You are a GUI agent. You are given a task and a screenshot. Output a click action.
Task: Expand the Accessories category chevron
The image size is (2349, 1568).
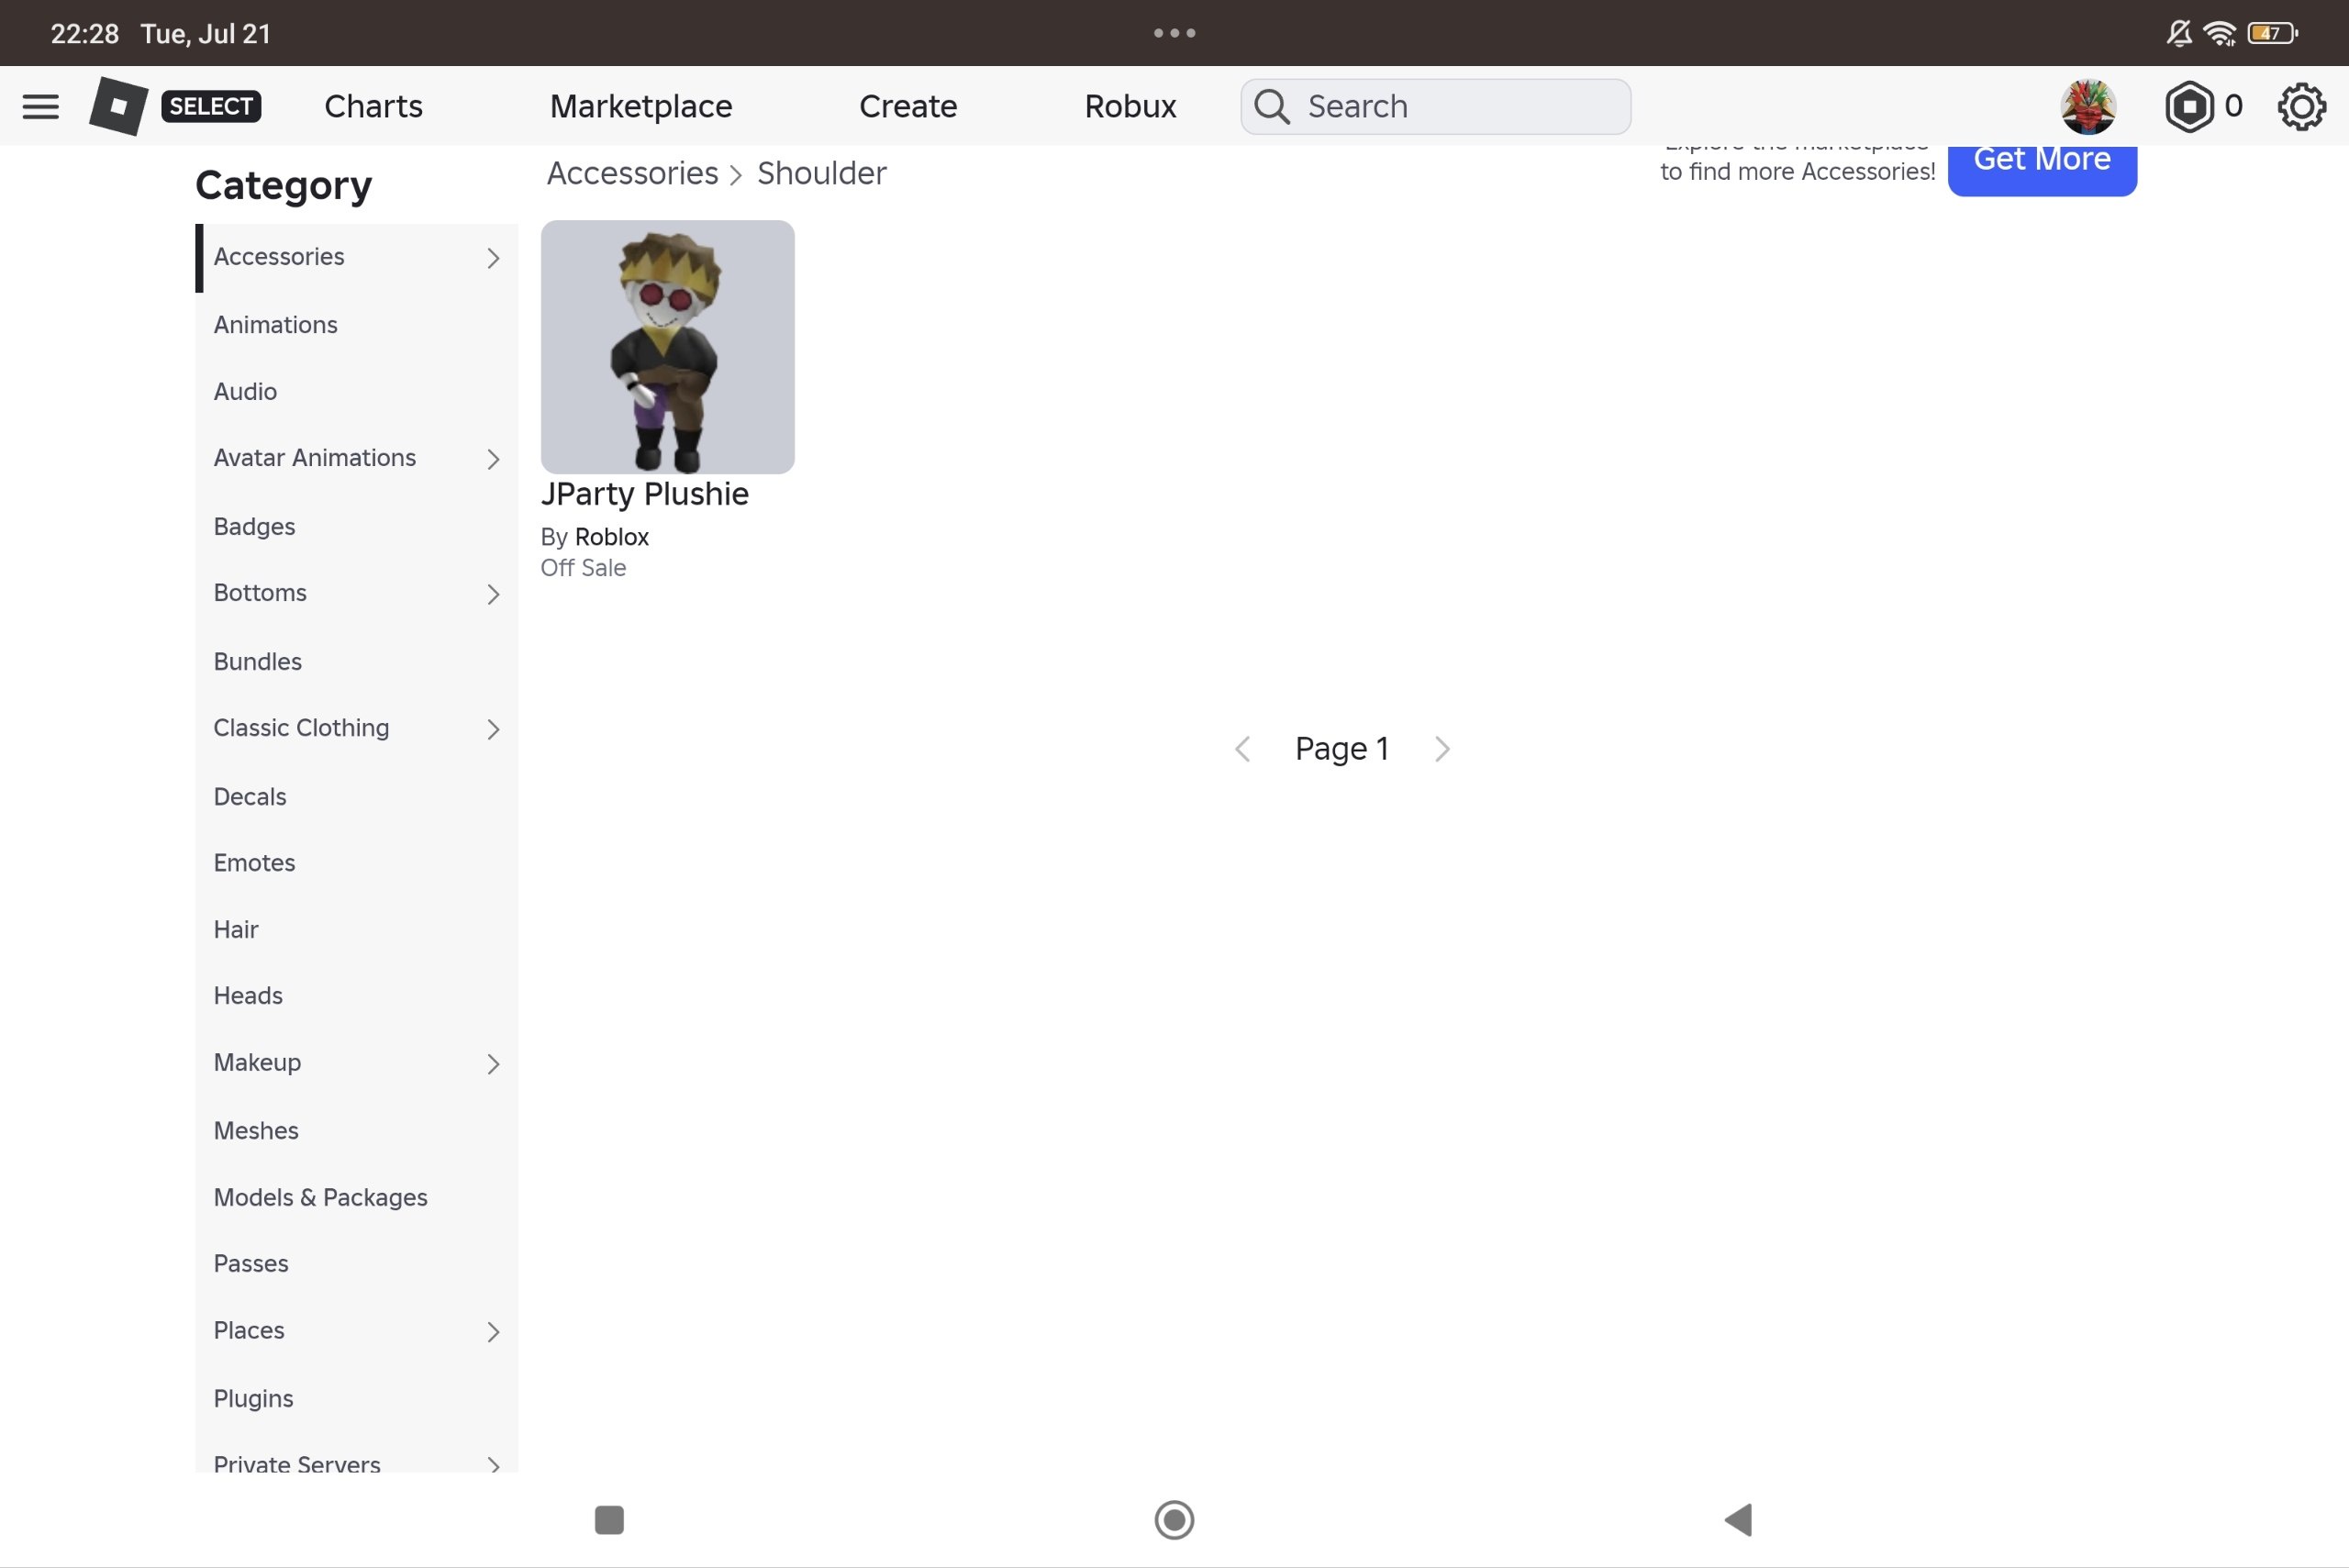493,258
